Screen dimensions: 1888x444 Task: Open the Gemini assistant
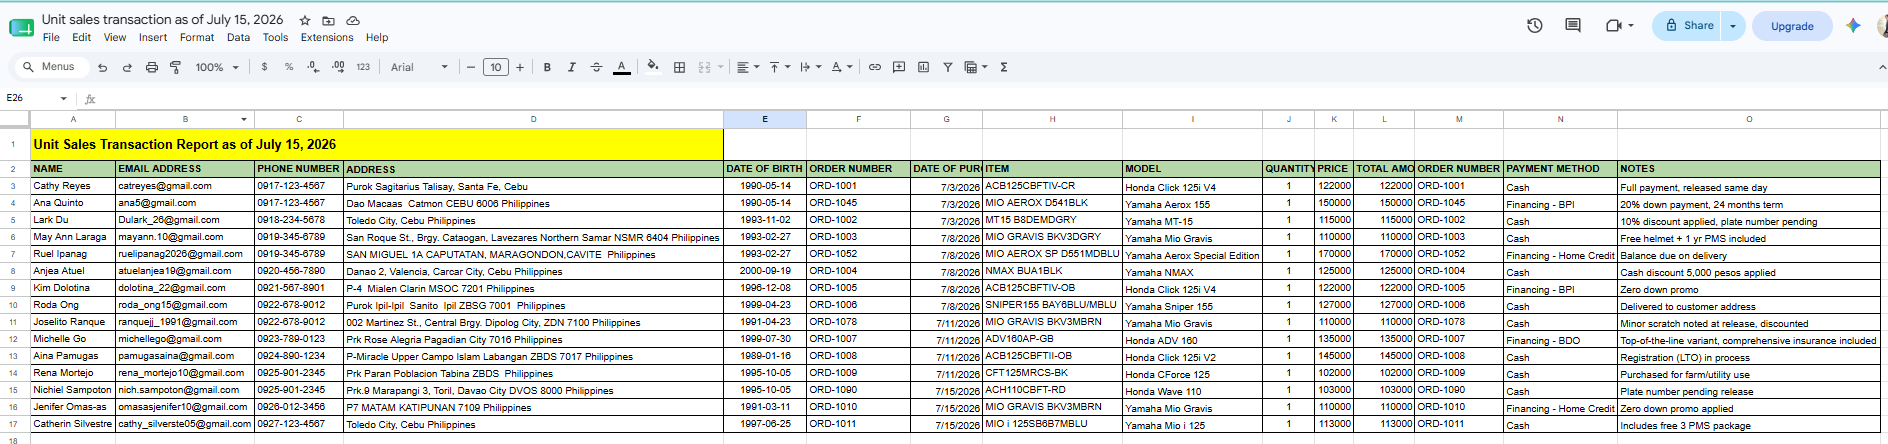click(1853, 26)
